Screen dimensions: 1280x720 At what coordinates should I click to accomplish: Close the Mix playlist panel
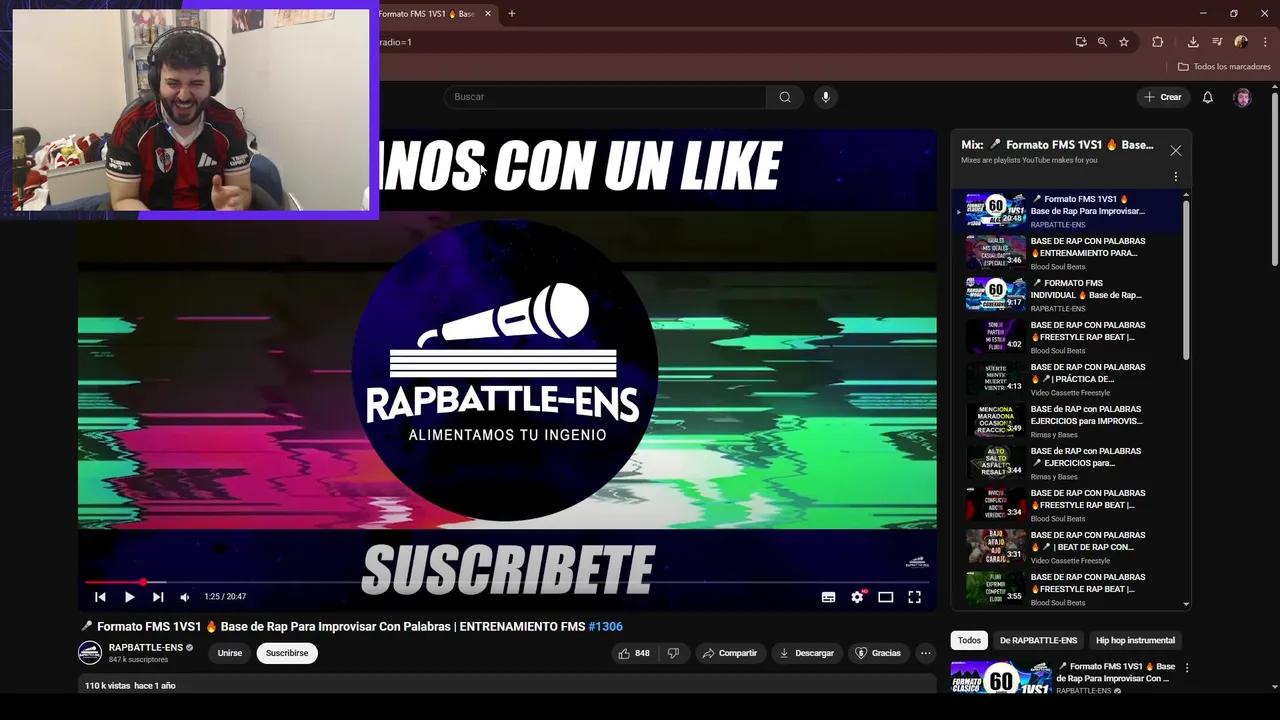pyautogui.click(x=1176, y=150)
